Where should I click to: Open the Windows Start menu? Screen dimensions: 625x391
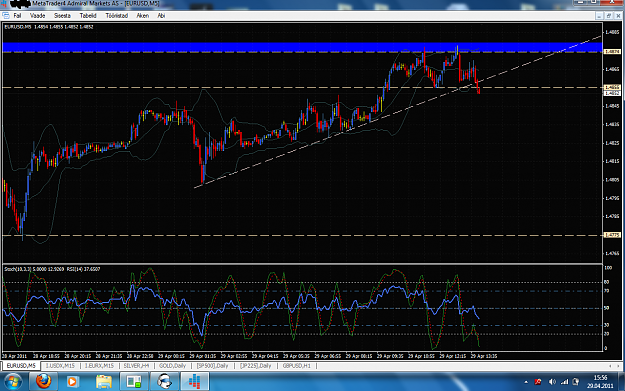(x=13, y=381)
